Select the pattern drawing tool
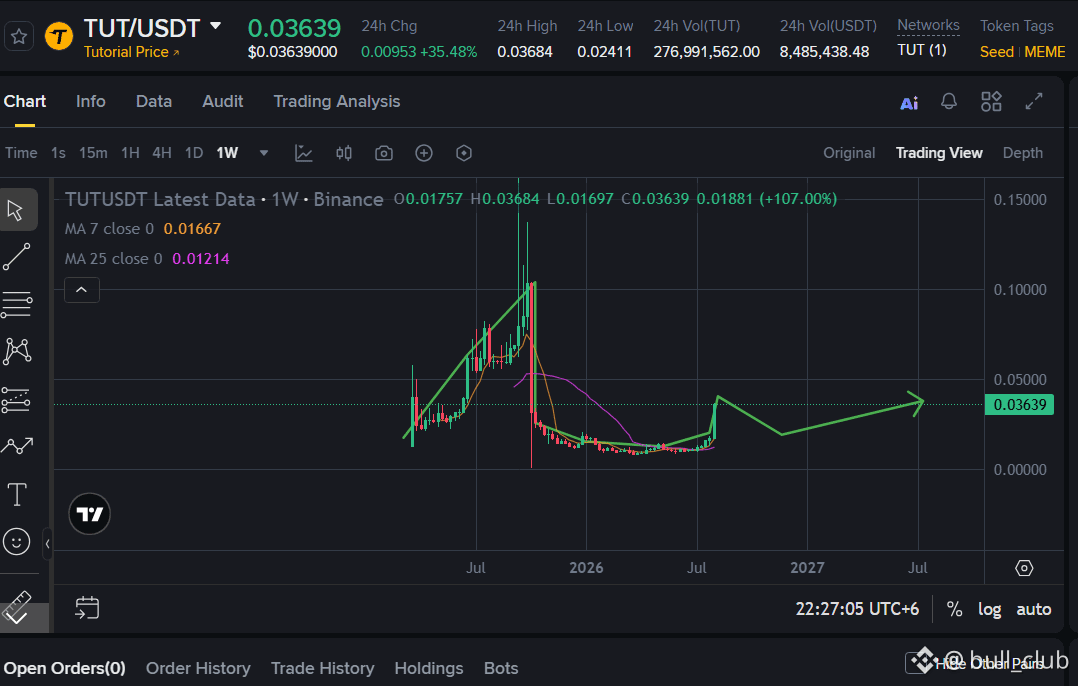This screenshot has width=1078, height=686. pyautogui.click(x=17, y=351)
